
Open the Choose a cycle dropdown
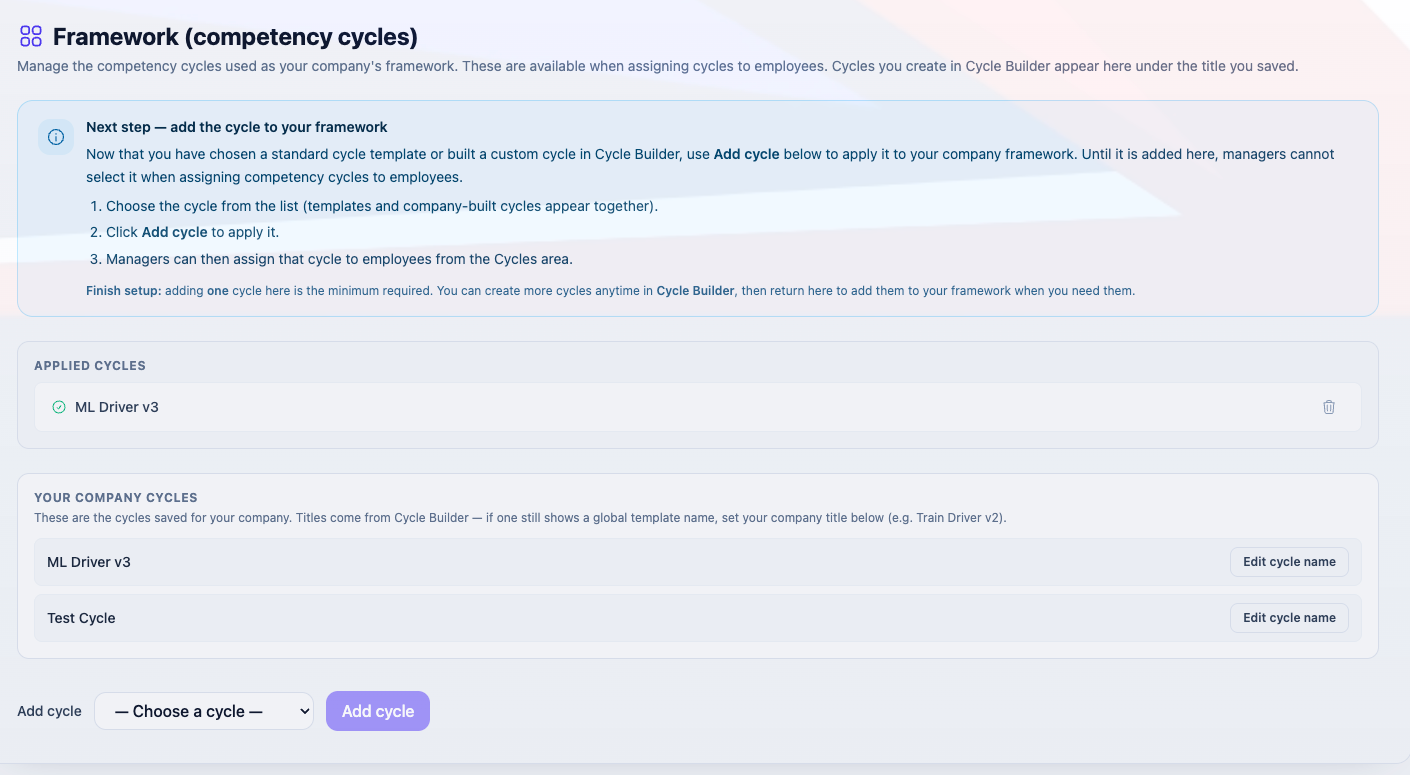coord(204,711)
